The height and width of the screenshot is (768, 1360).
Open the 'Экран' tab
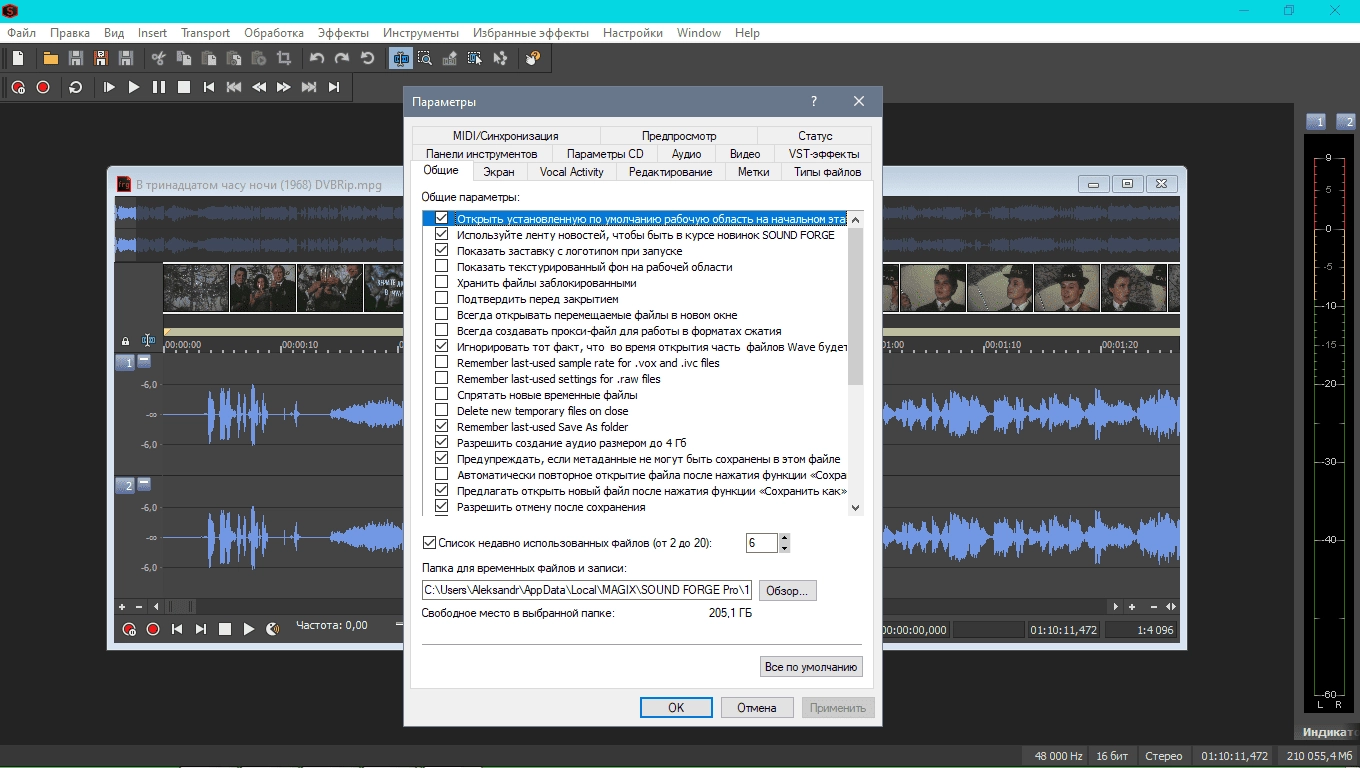pos(499,172)
